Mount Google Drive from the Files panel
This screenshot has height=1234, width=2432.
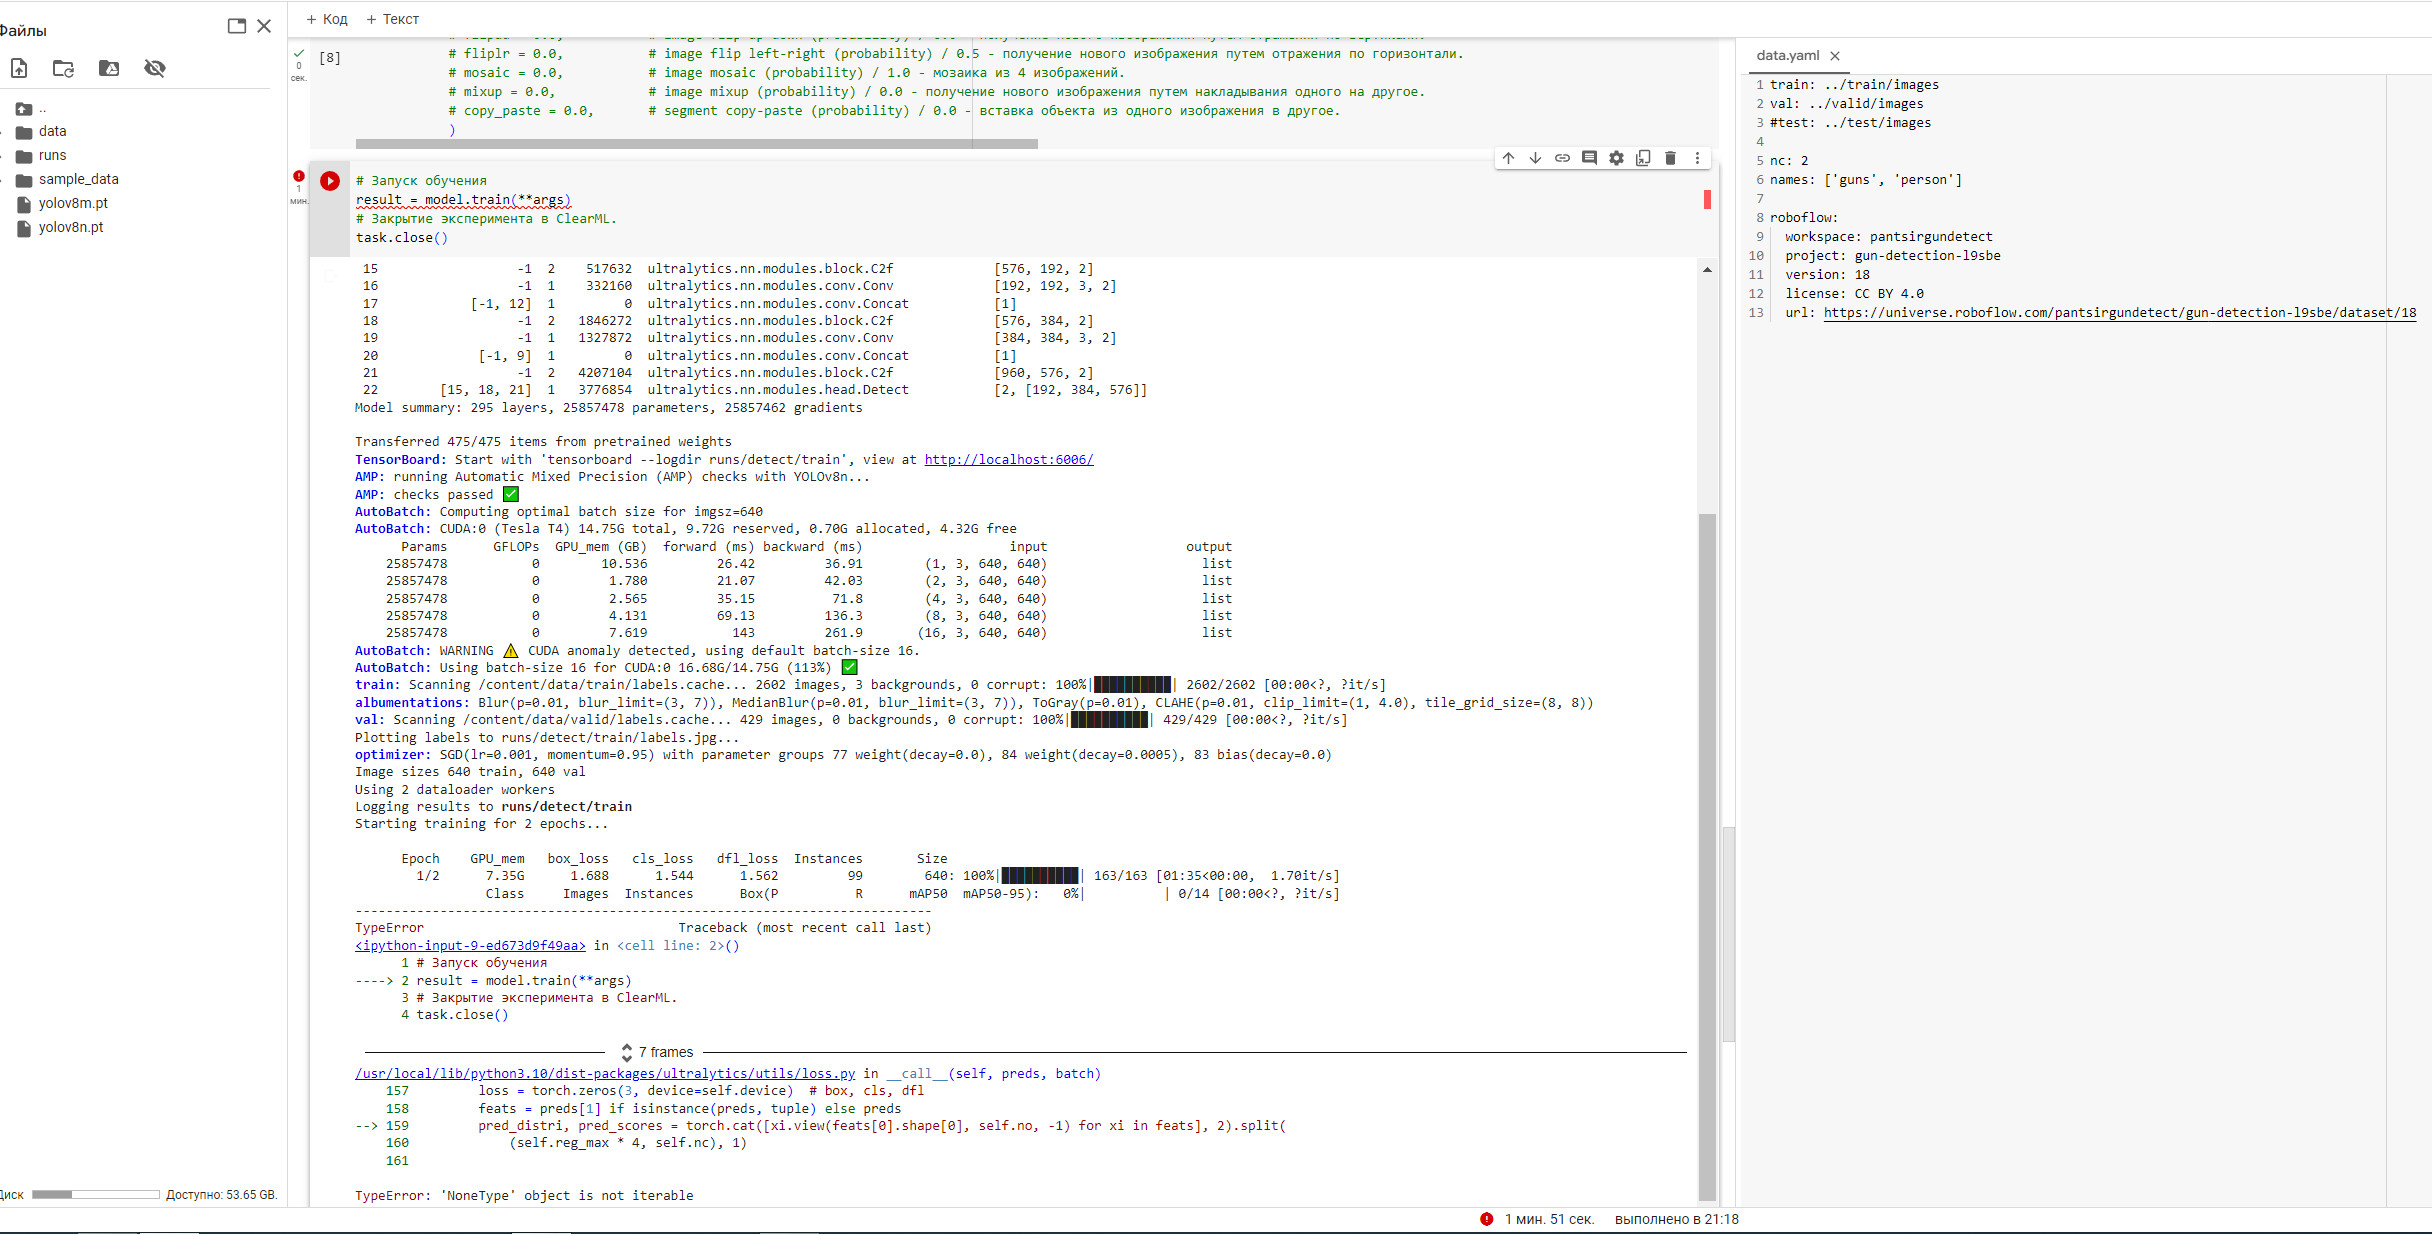109,68
